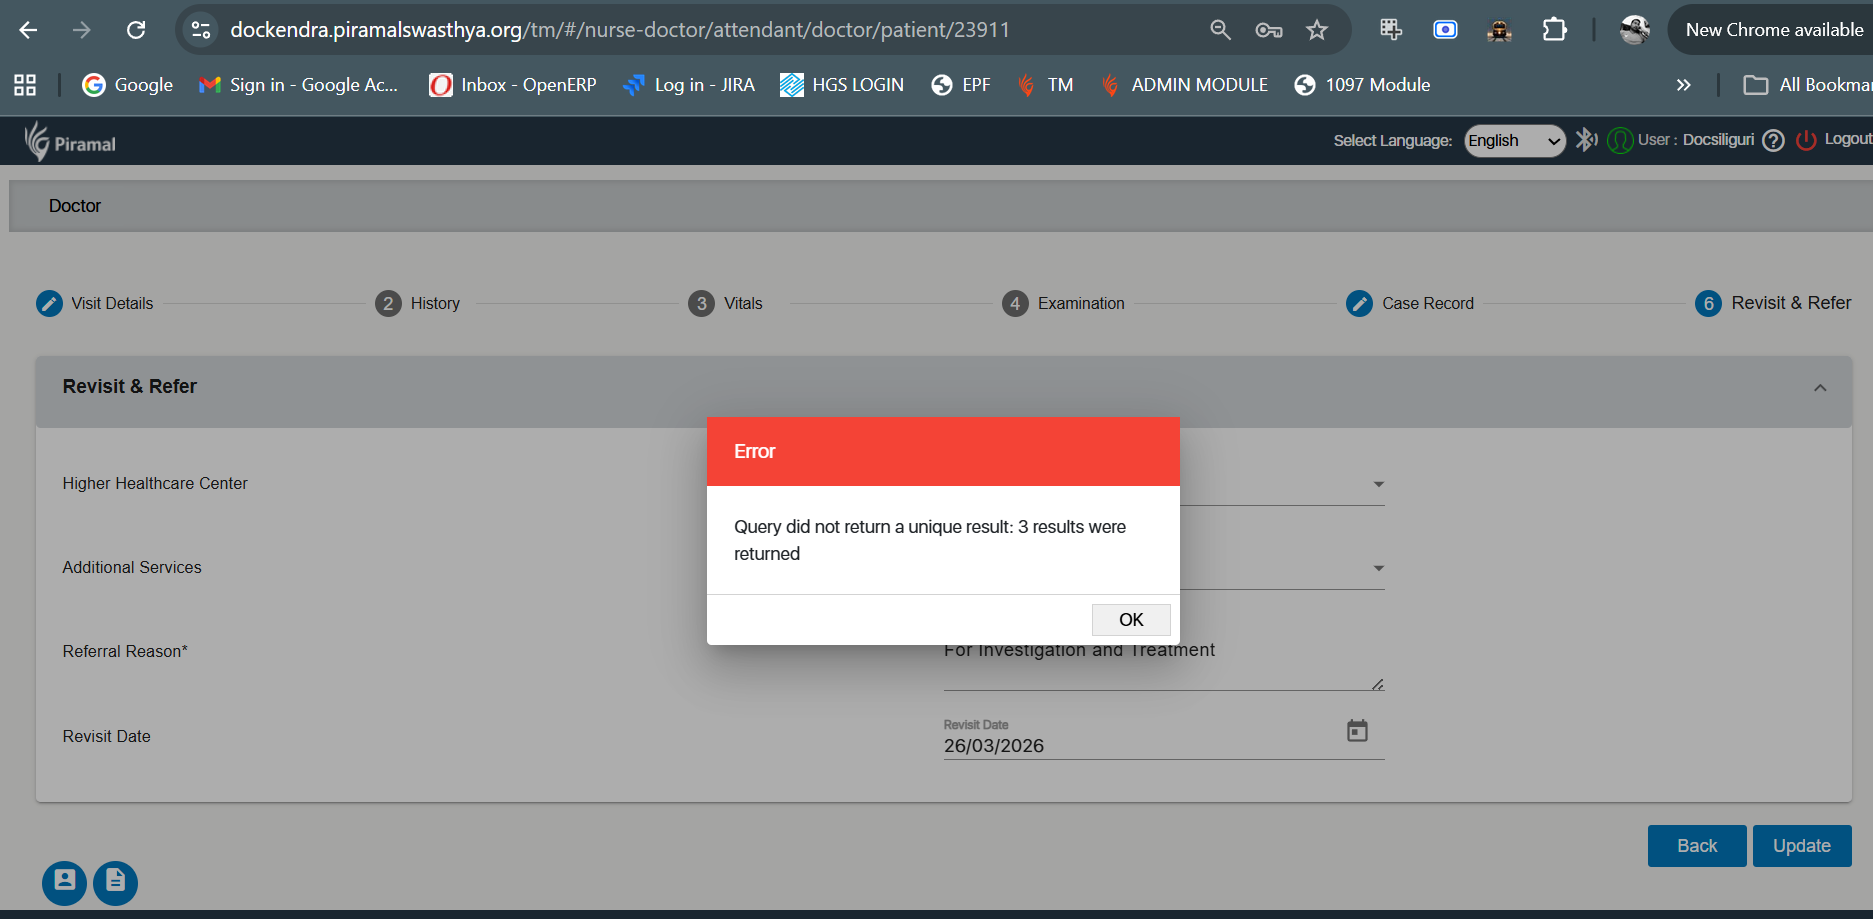
Task: Click the Back button
Action: [x=1696, y=846]
